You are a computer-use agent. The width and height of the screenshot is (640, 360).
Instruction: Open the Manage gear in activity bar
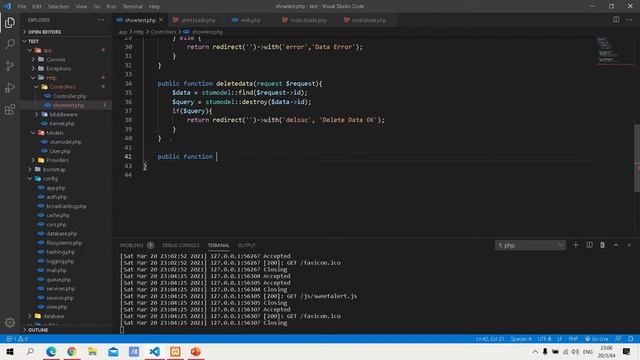click(10, 322)
